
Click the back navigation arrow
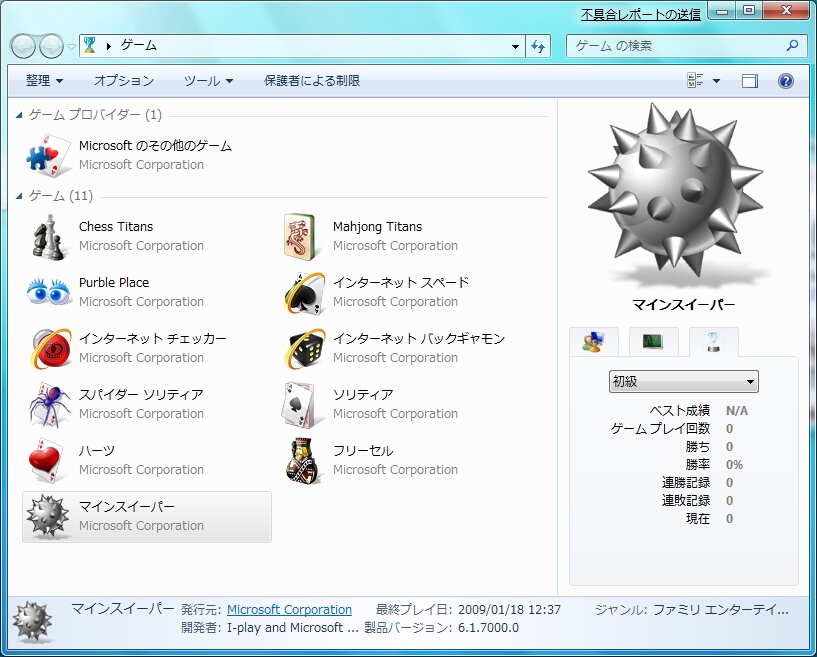coord(23,46)
